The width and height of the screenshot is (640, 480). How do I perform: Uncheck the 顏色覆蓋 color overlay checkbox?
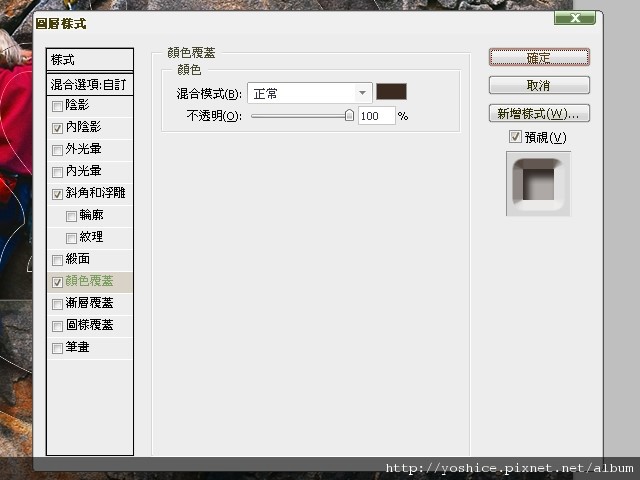click(x=57, y=282)
